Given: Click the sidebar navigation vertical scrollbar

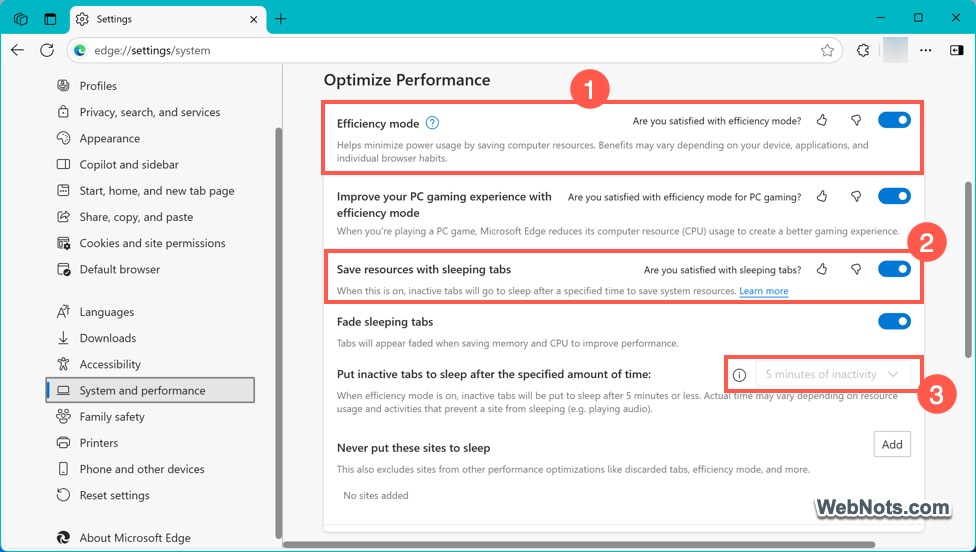Looking at the screenshot, I should (x=278, y=333).
